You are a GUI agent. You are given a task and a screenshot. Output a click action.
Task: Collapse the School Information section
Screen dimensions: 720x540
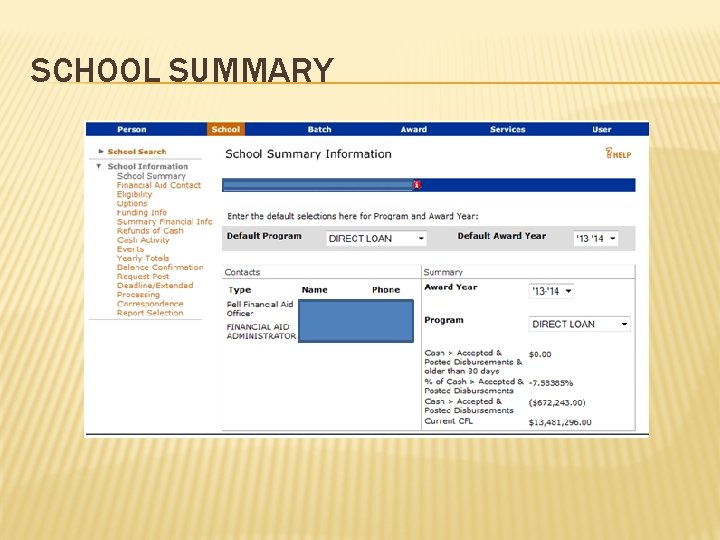[x=98, y=166]
